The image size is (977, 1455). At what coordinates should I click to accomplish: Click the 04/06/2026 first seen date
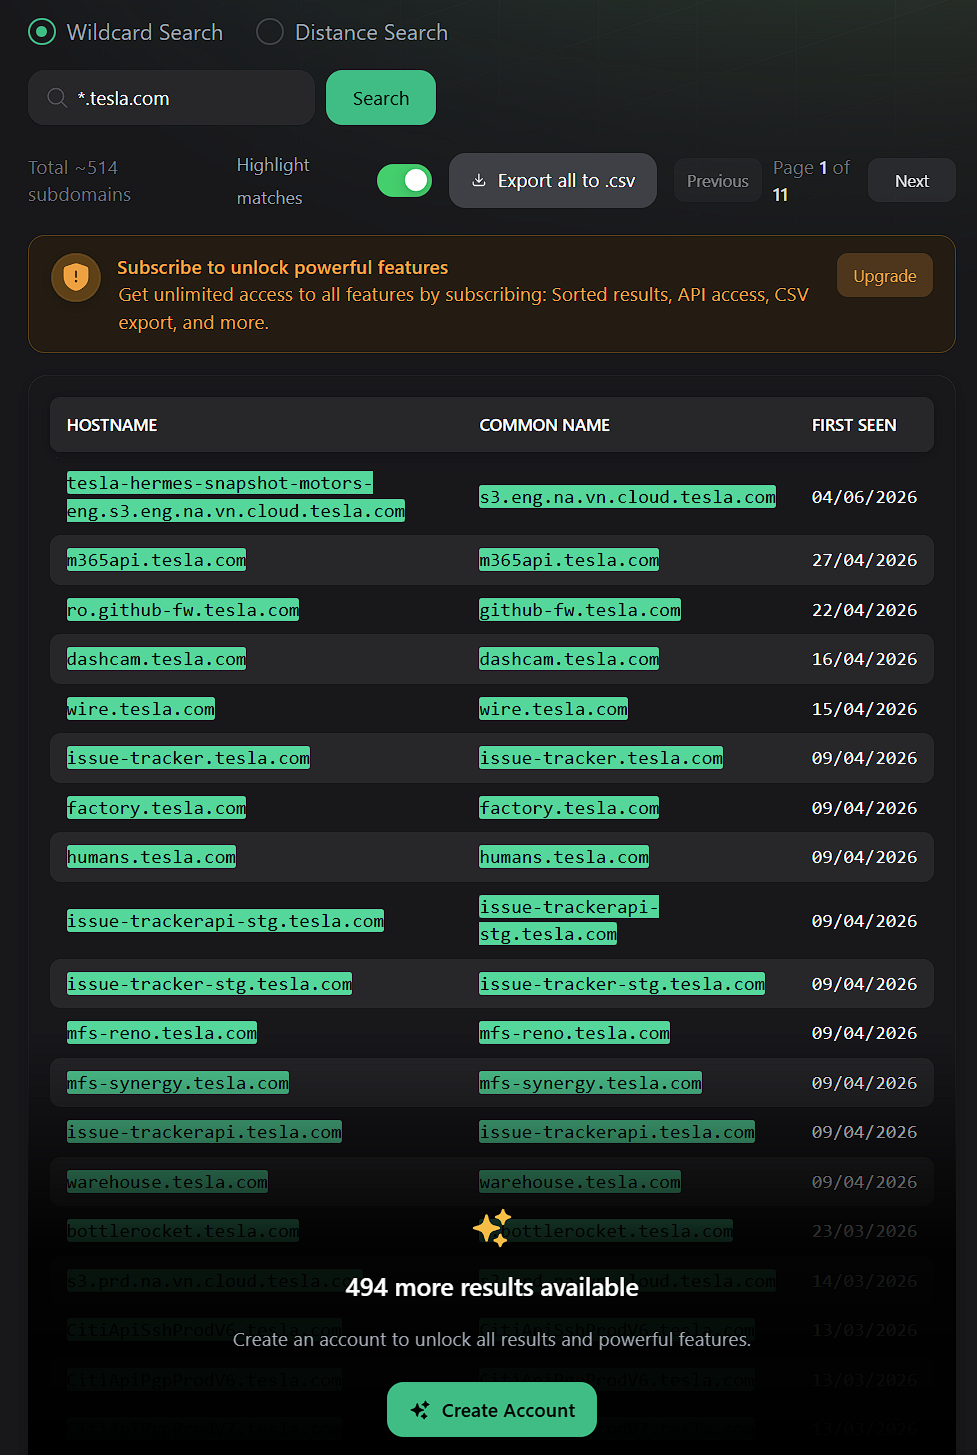coord(864,497)
